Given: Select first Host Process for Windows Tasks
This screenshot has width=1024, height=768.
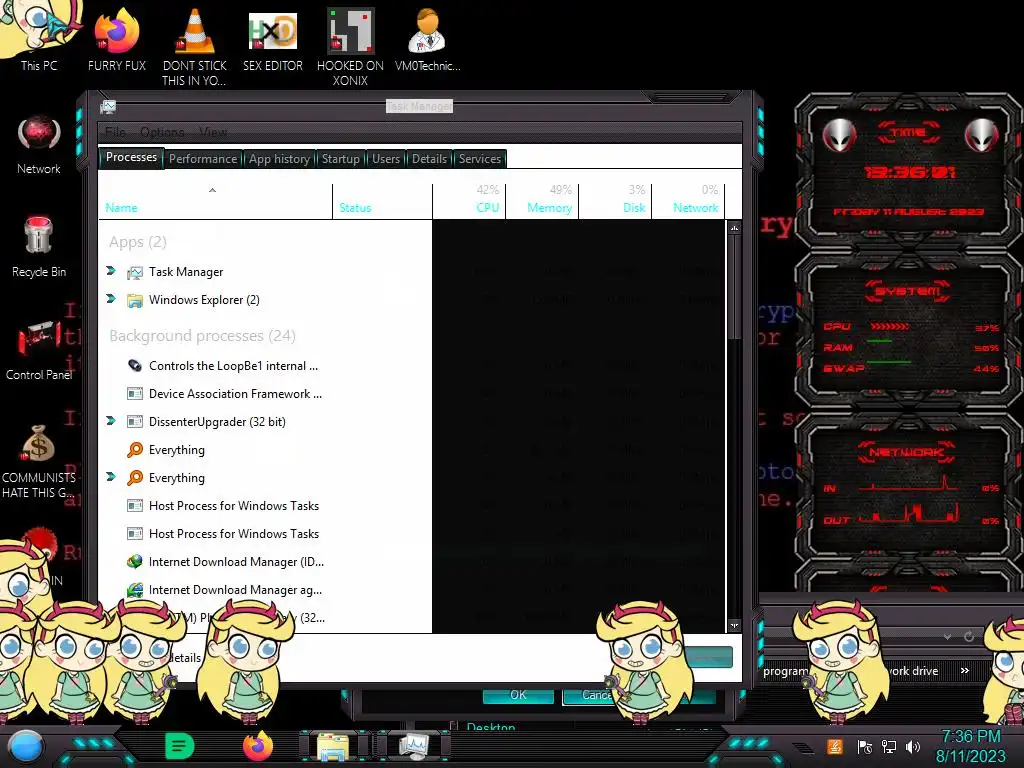Looking at the screenshot, I should [411, 506].
